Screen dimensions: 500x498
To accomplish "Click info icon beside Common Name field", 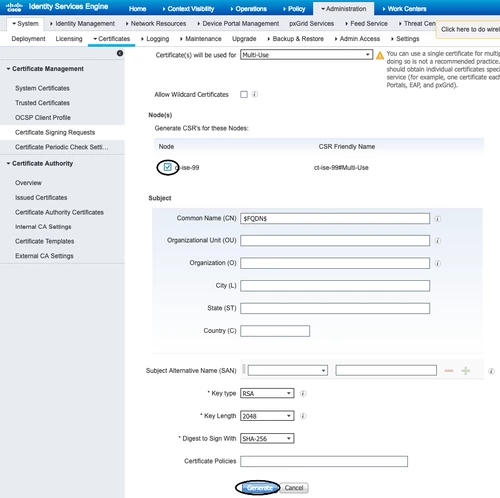I will 438,219.
